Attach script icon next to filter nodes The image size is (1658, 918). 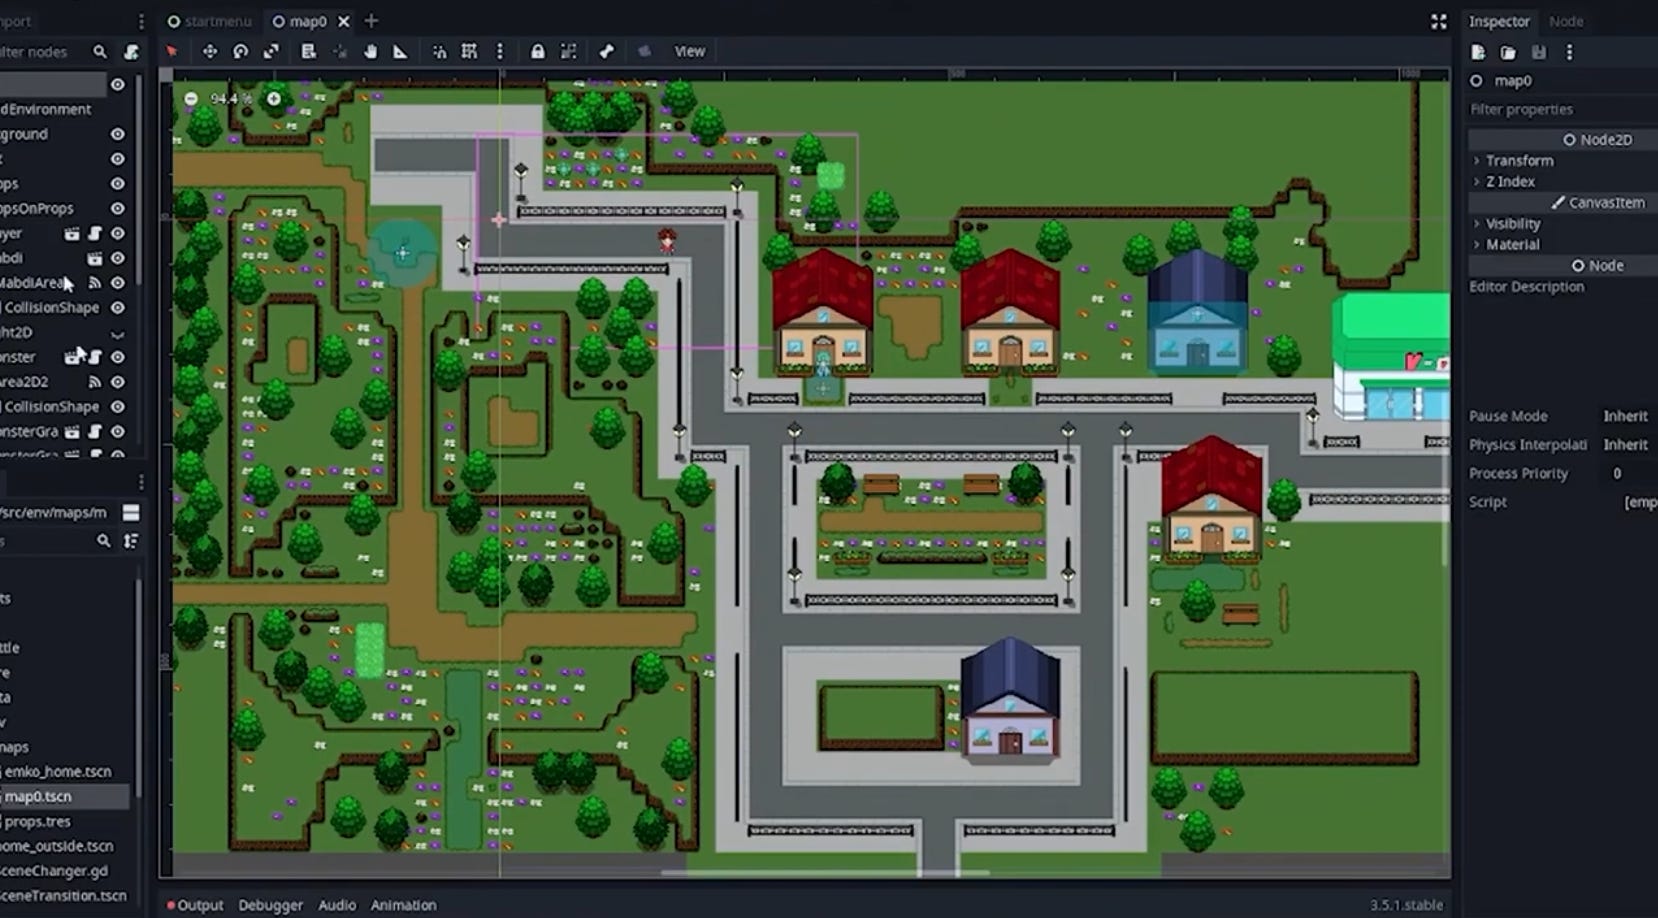(131, 51)
